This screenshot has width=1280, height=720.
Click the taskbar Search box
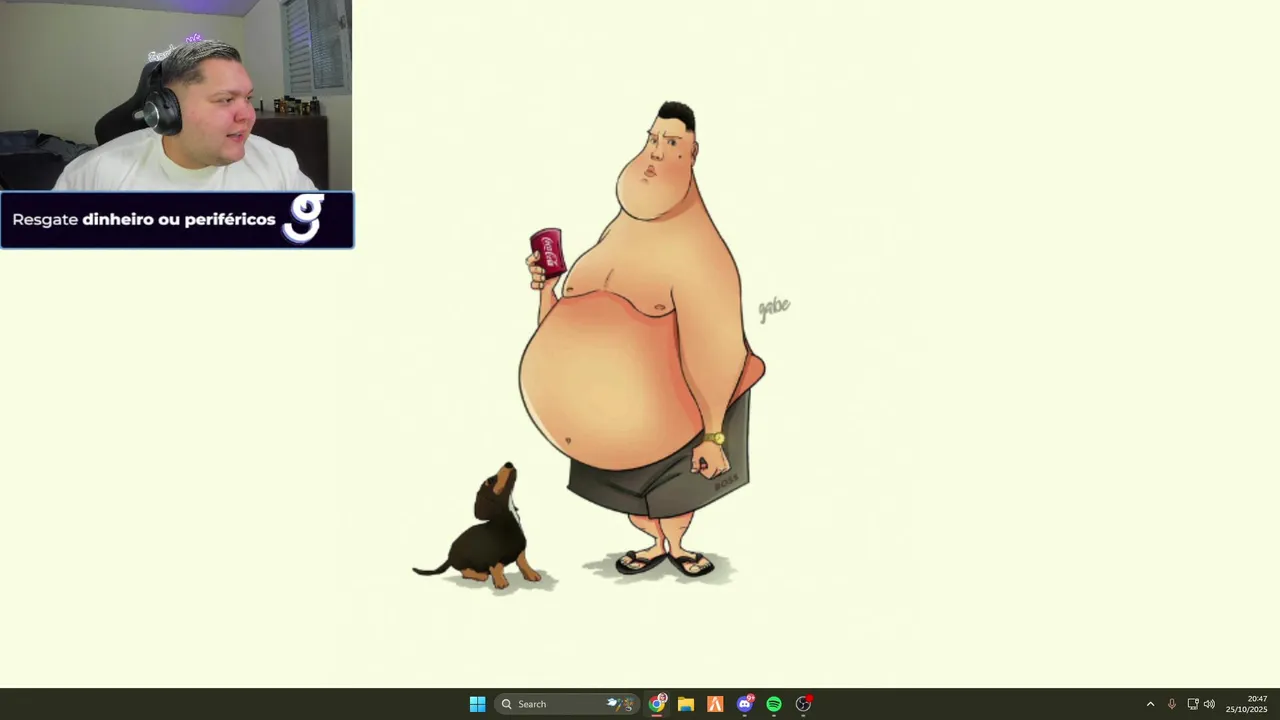[x=567, y=704]
